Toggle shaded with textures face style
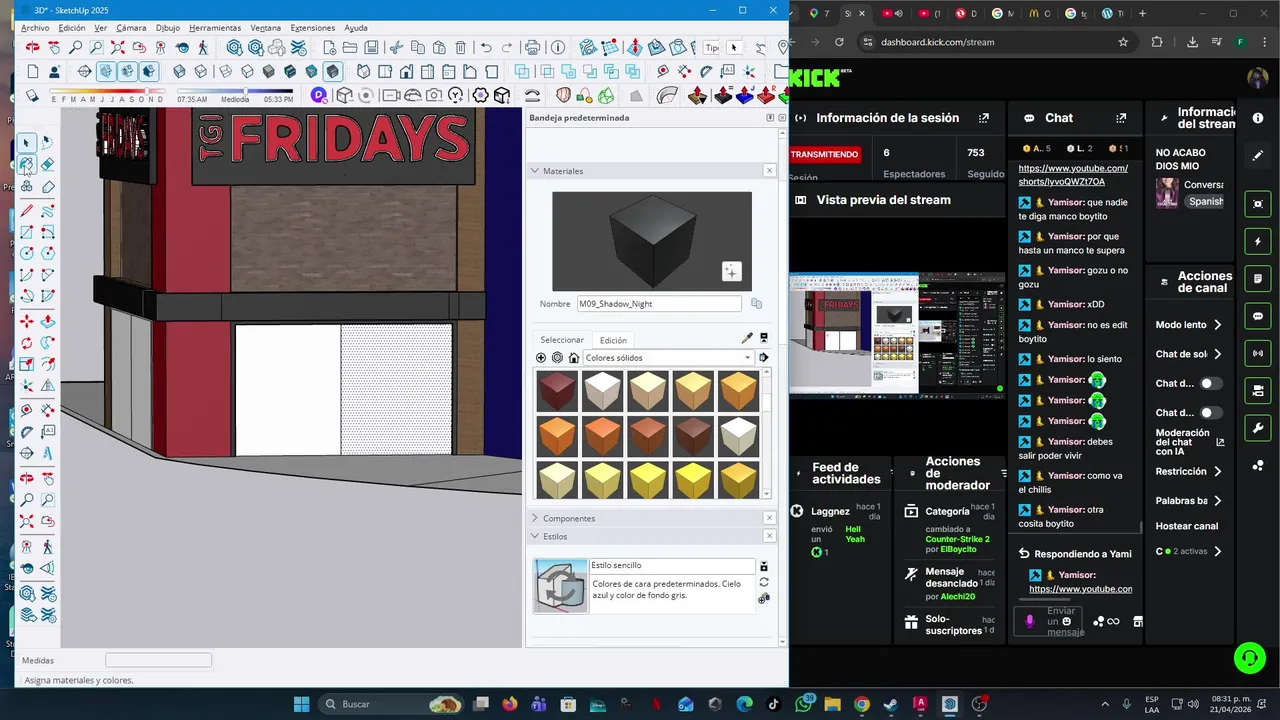This screenshot has height=720, width=1280. point(290,71)
